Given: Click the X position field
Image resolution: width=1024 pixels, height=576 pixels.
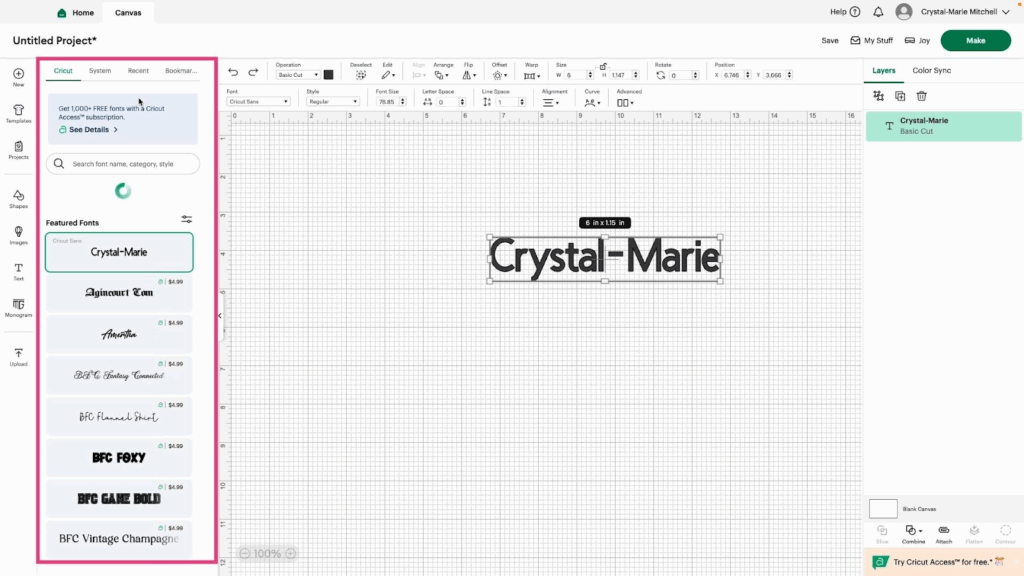Looking at the screenshot, I should point(732,76).
